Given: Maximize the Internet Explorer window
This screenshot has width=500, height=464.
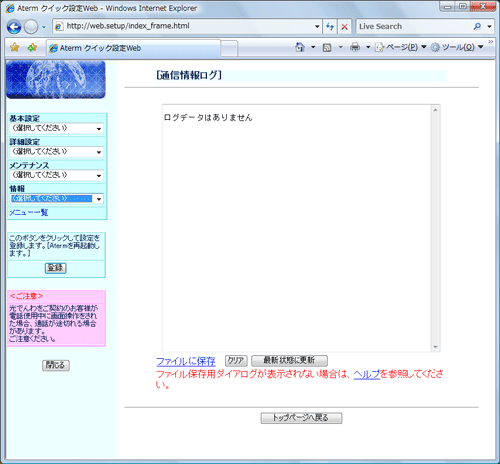Looking at the screenshot, I should [463, 7].
